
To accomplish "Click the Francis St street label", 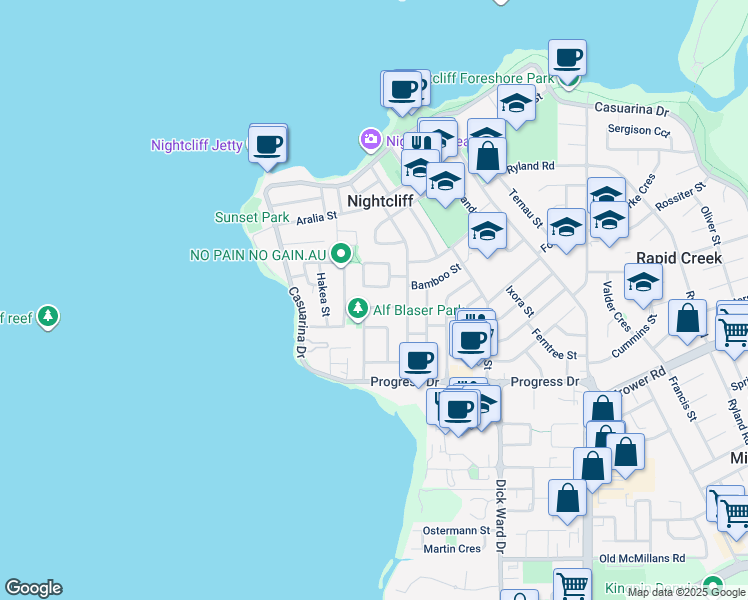I will [x=683, y=399].
